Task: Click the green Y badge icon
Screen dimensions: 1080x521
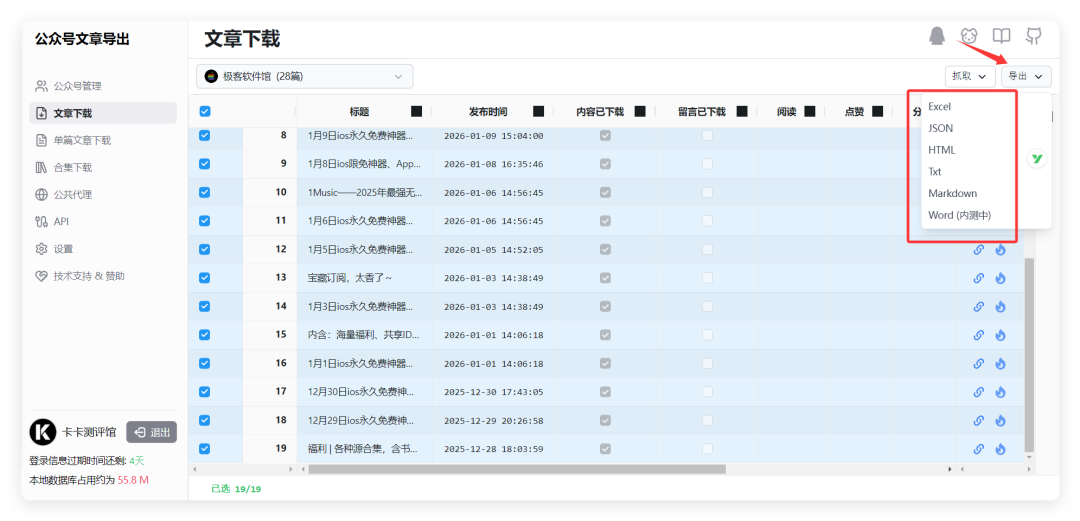Action: (1037, 159)
